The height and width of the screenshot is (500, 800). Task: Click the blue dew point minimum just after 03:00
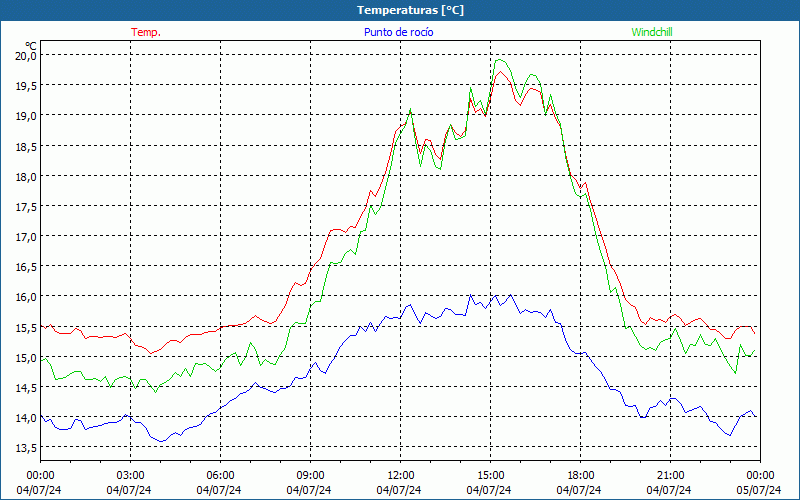click(162, 441)
